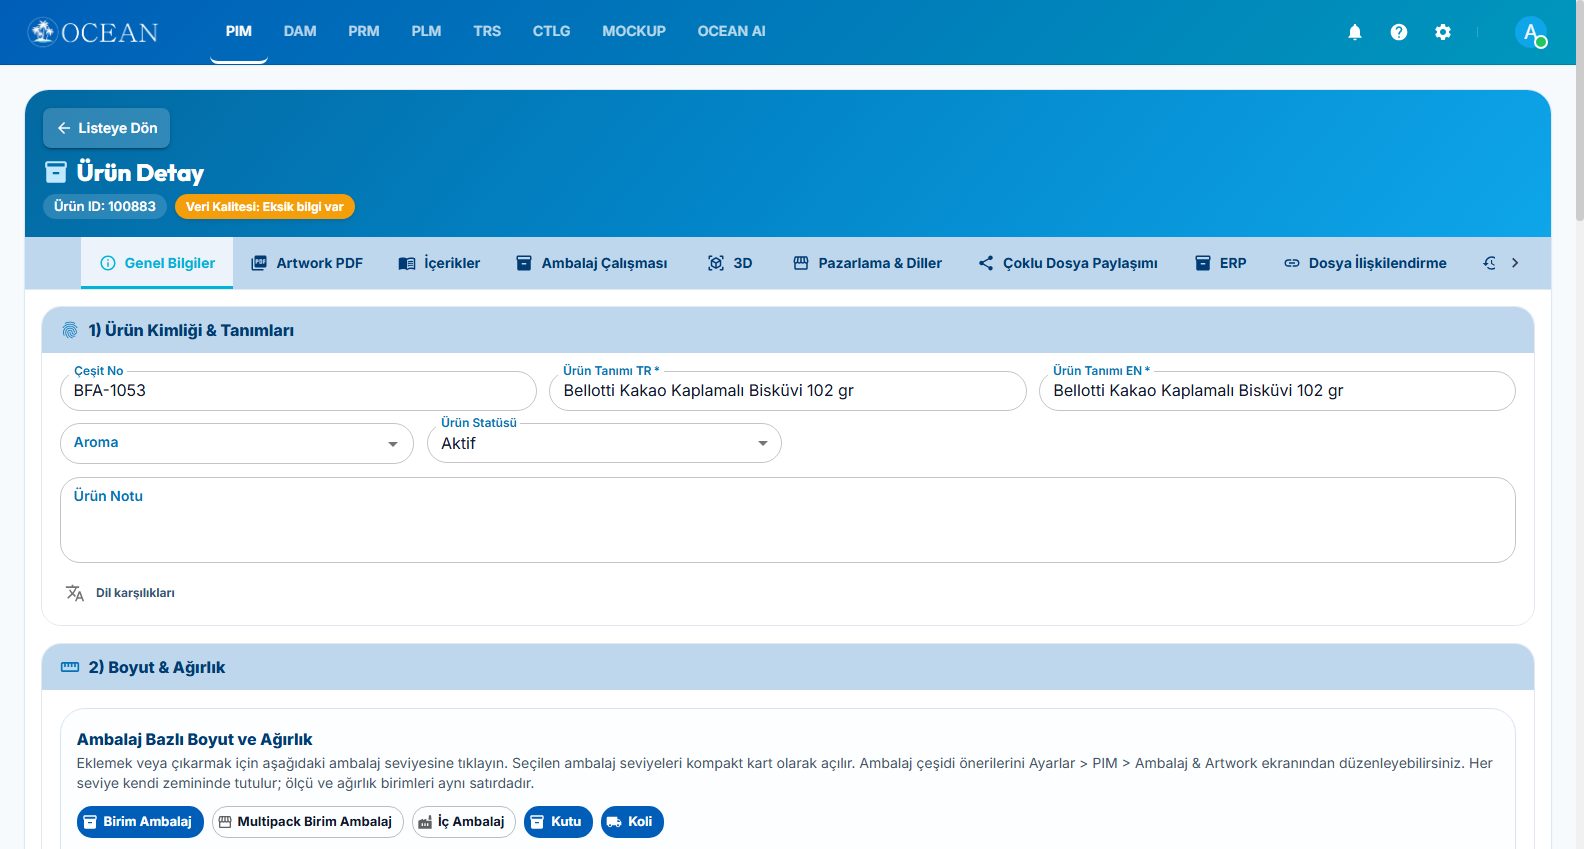The height and width of the screenshot is (849, 1584).
Task: Click the ruler icon in Boyut & Ağırlık header
Action: click(70, 667)
